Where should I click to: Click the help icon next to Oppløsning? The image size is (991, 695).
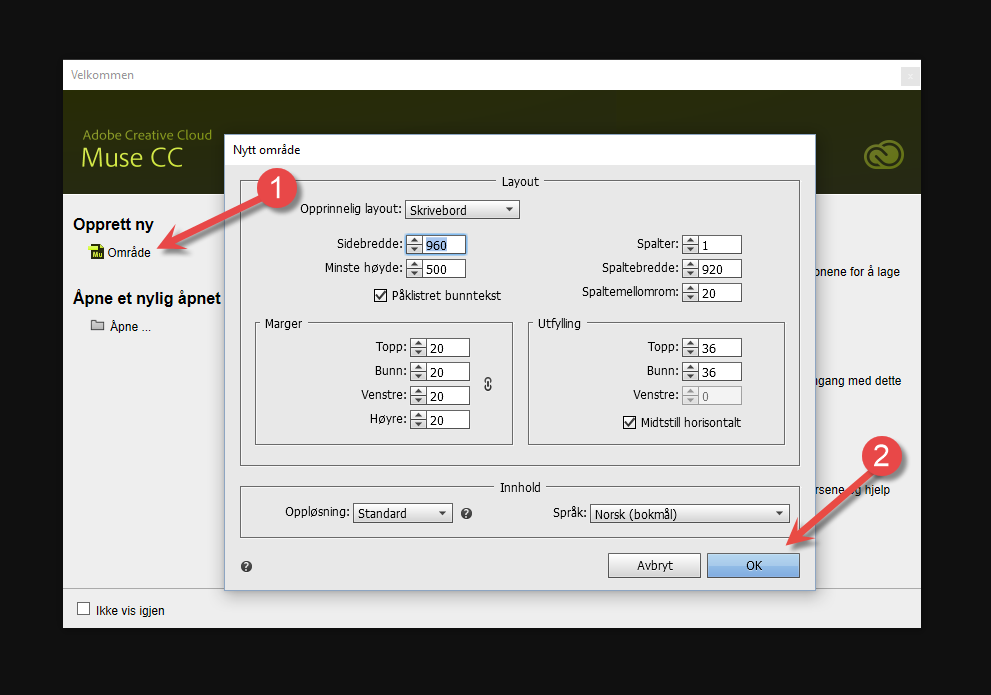pos(466,514)
